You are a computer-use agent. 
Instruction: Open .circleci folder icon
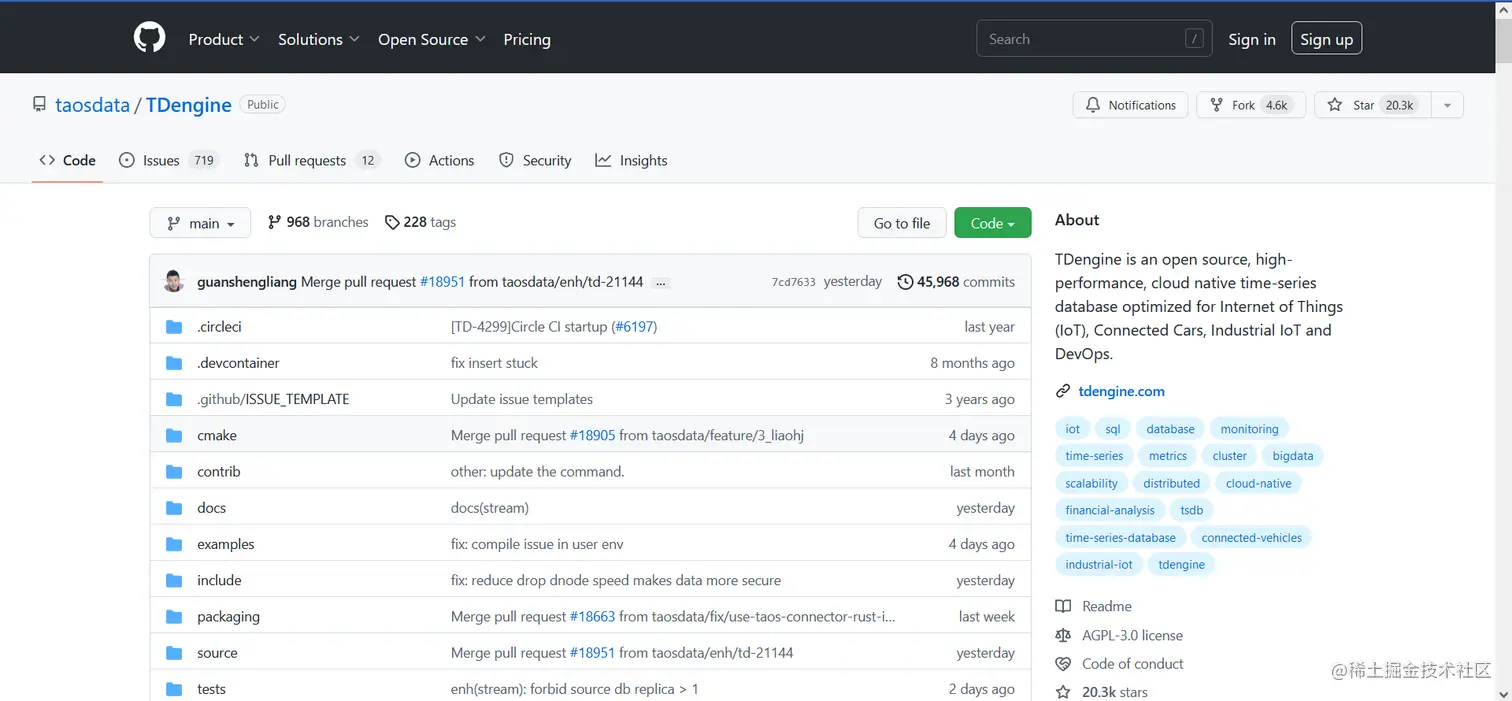[x=174, y=327]
